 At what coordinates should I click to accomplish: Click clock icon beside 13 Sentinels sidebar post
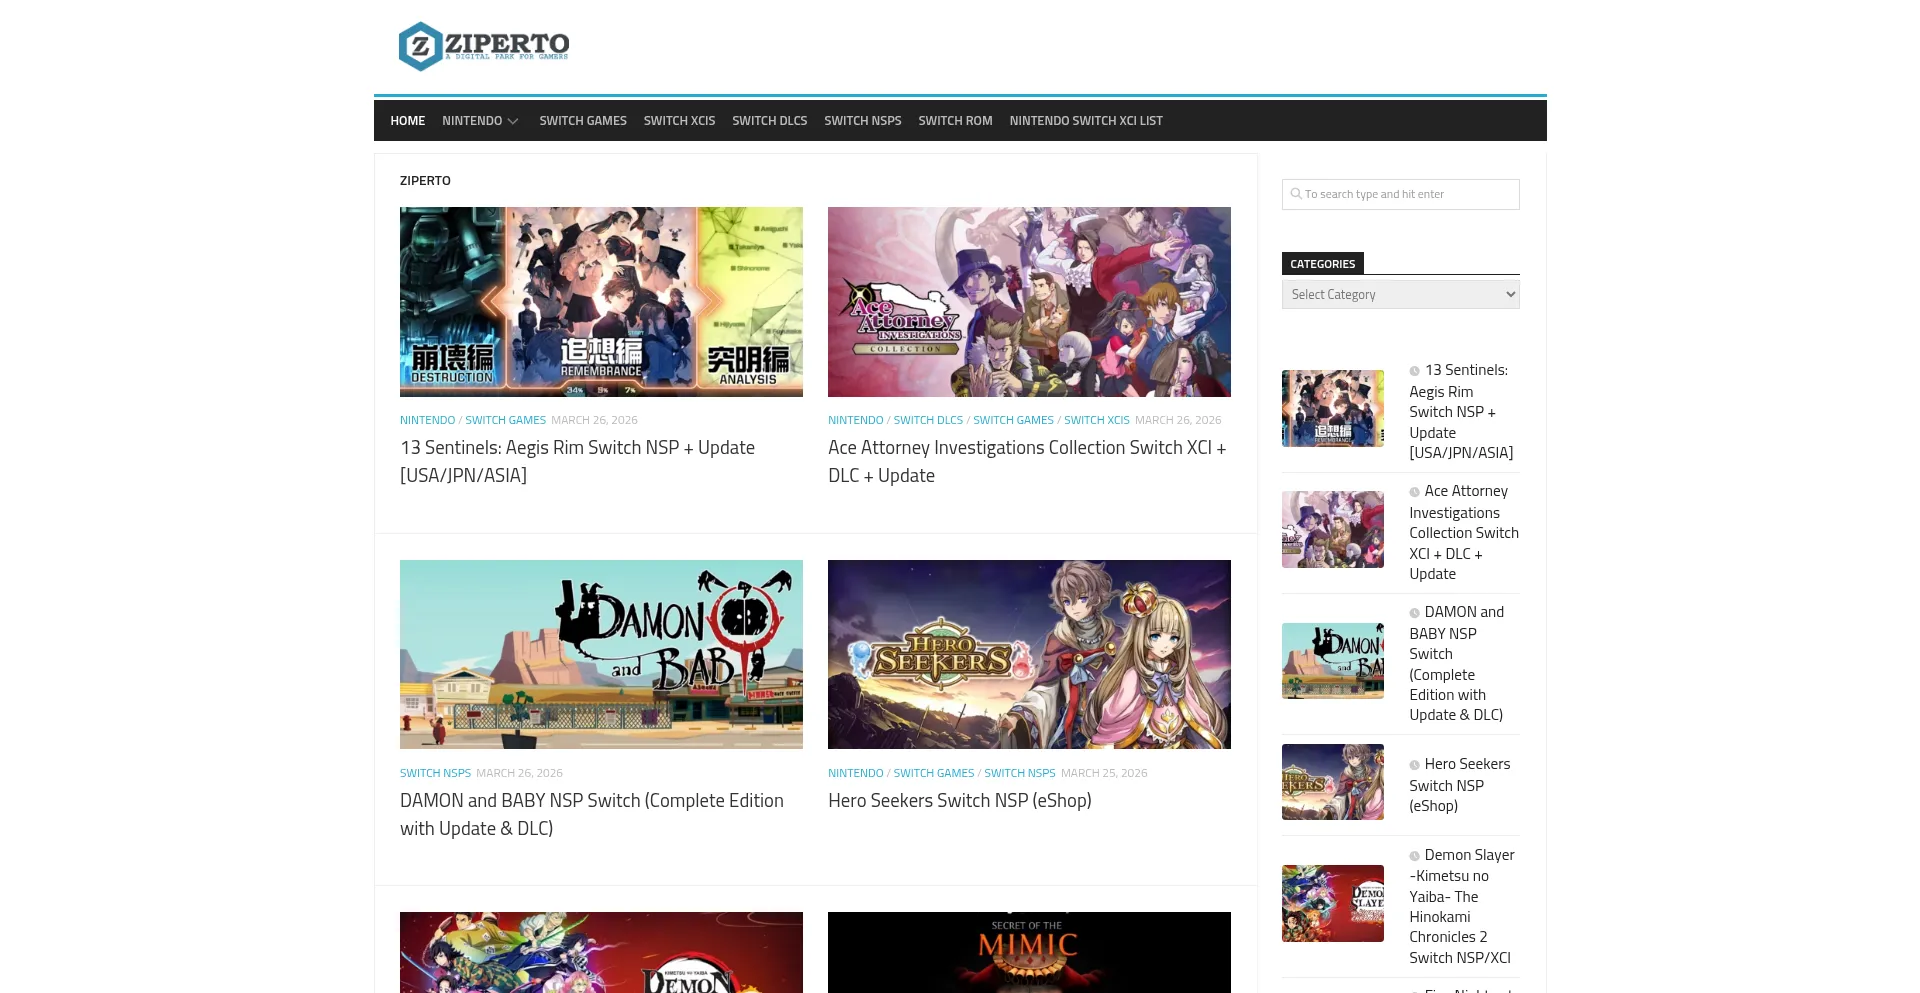click(1415, 371)
